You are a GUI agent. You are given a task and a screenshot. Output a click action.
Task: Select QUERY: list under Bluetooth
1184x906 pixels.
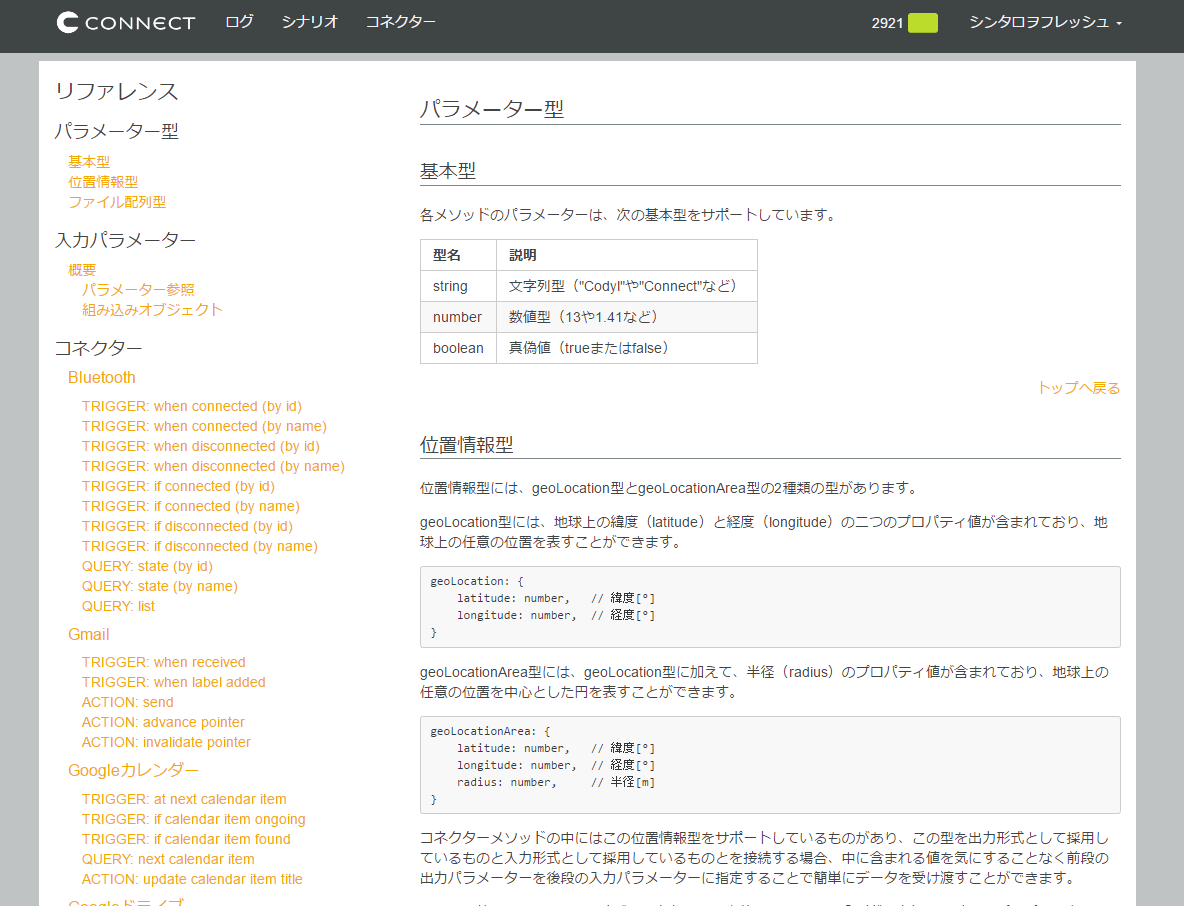pos(118,606)
